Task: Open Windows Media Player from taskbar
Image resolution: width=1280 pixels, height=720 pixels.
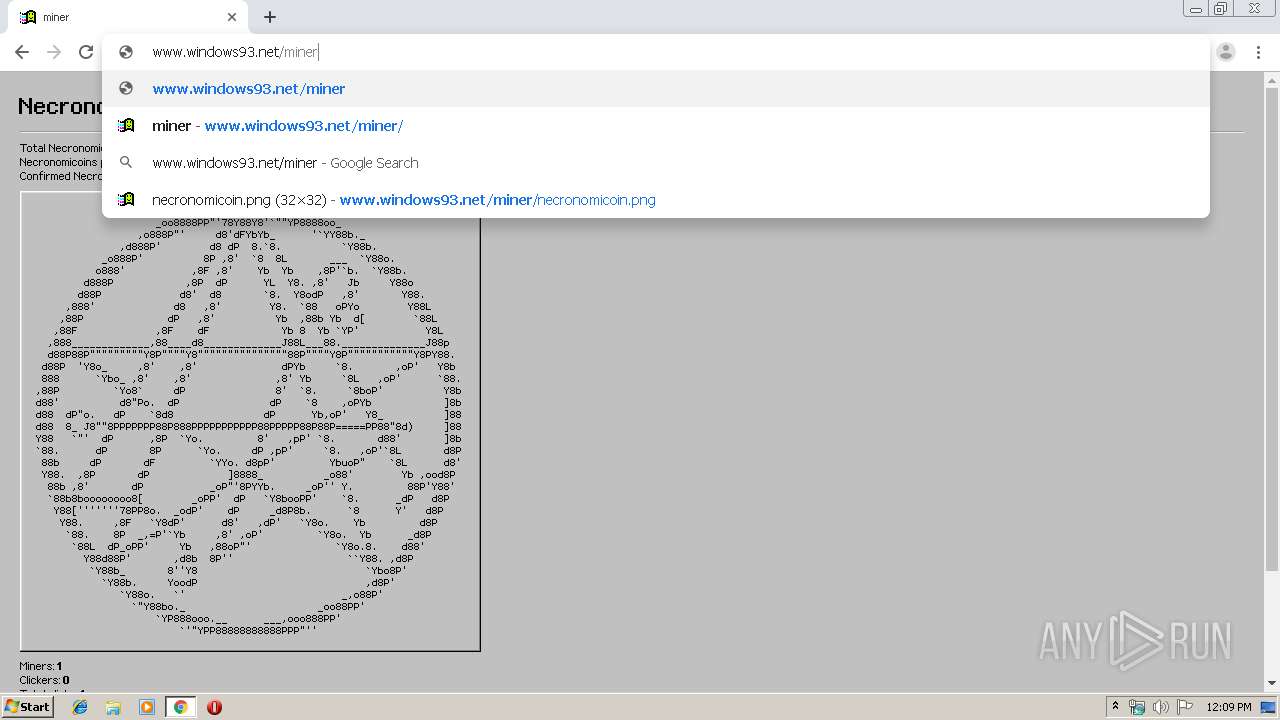Action: (147, 707)
